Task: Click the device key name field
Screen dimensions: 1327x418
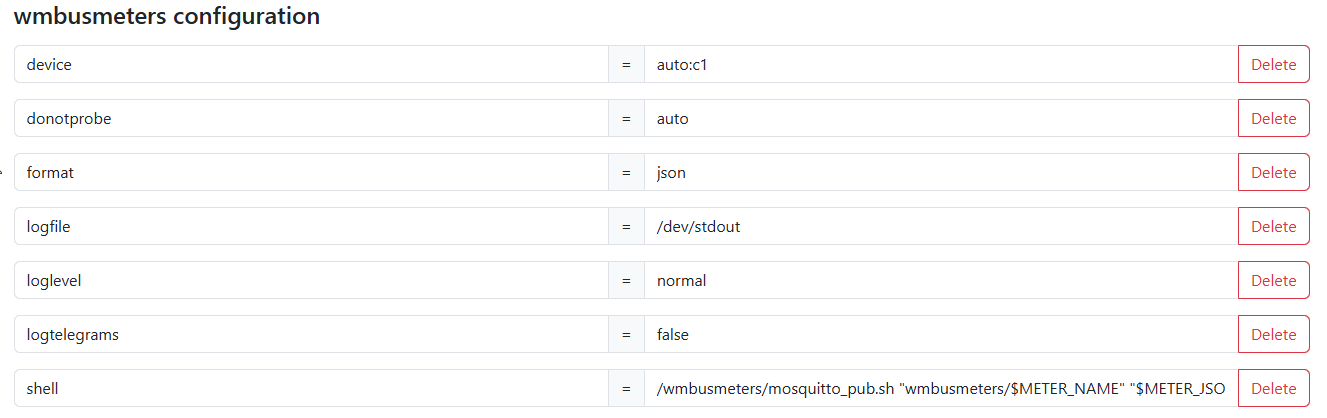Action: pos(311,64)
